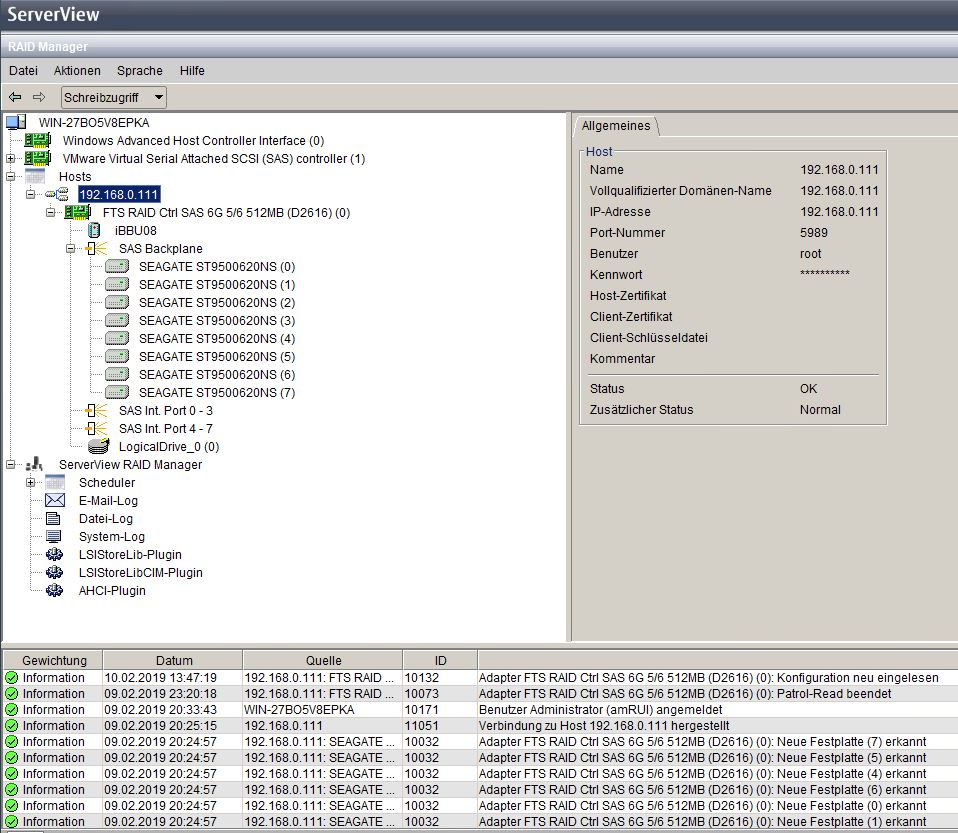Click the SEAGATE ST9500620NS (3) disk icon
Image resolution: width=958 pixels, height=833 pixels.
coord(117,321)
